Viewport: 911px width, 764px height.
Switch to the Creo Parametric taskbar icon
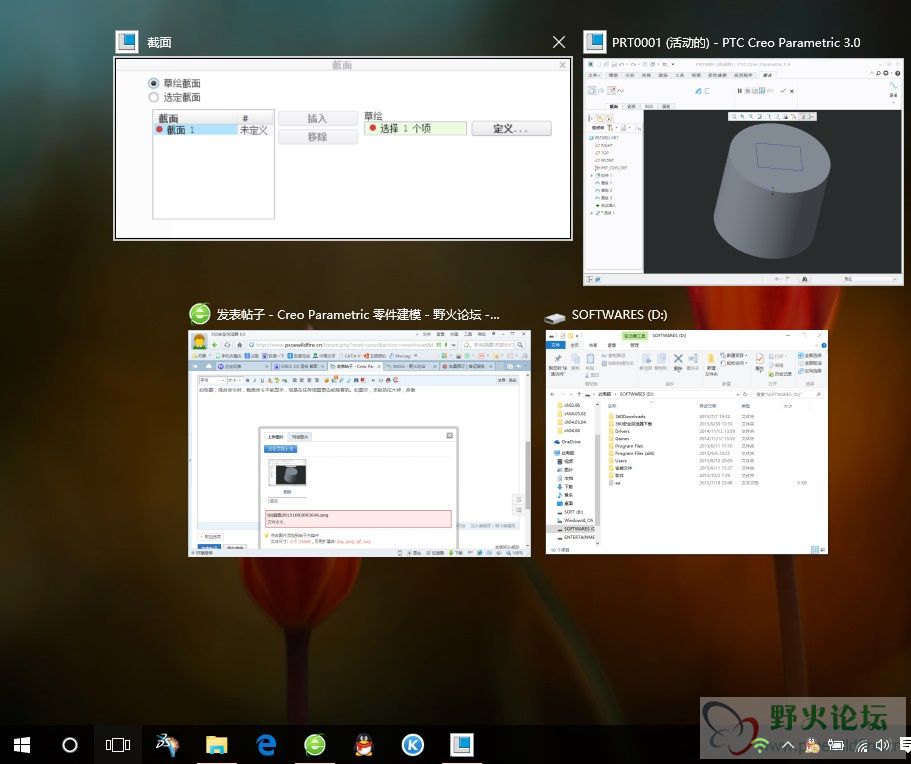462,745
